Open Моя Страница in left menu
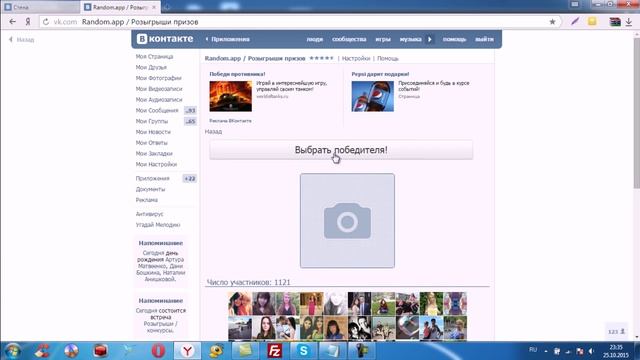Image resolution: width=640 pixels, height=360 pixels. tap(154, 56)
